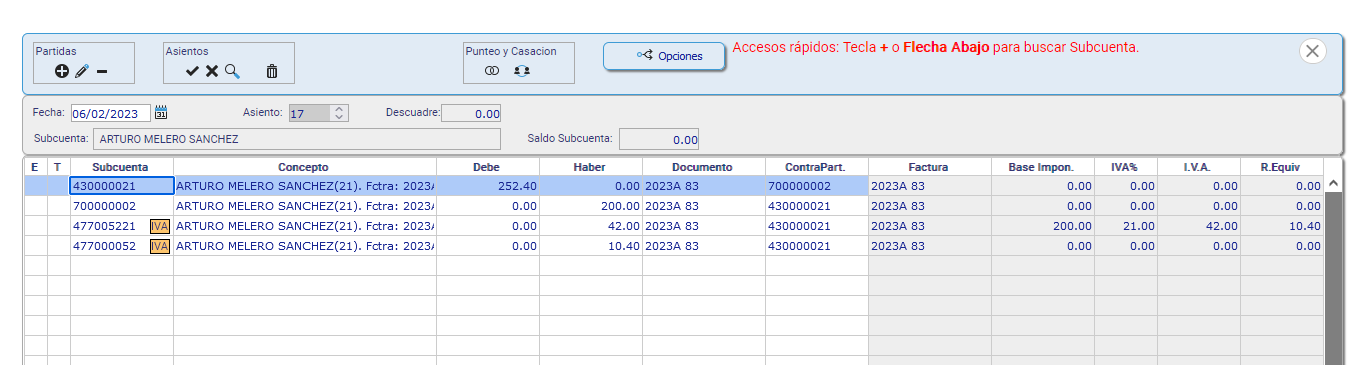Add a new partida with the plus icon
The width and height of the screenshot is (1362, 365).
pyautogui.click(x=62, y=71)
